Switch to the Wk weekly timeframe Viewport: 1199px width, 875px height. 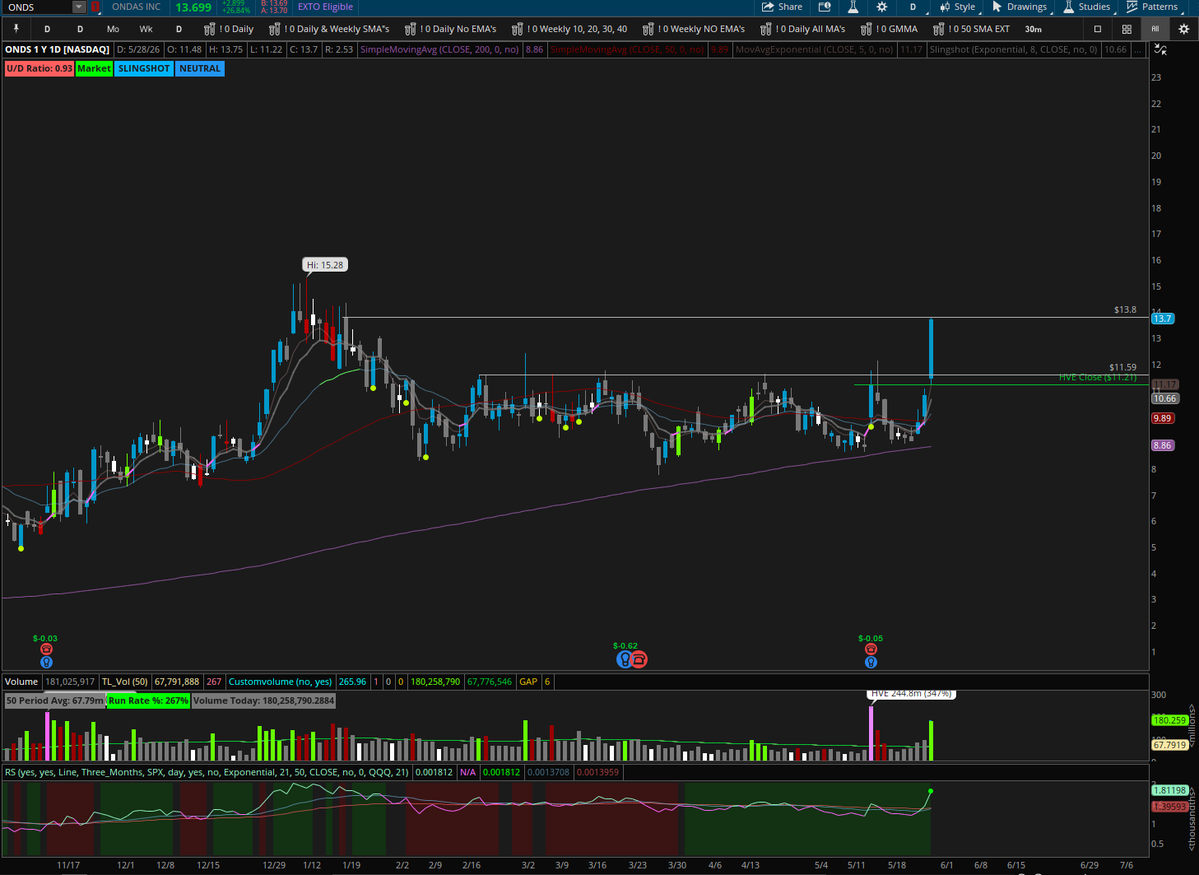146,29
